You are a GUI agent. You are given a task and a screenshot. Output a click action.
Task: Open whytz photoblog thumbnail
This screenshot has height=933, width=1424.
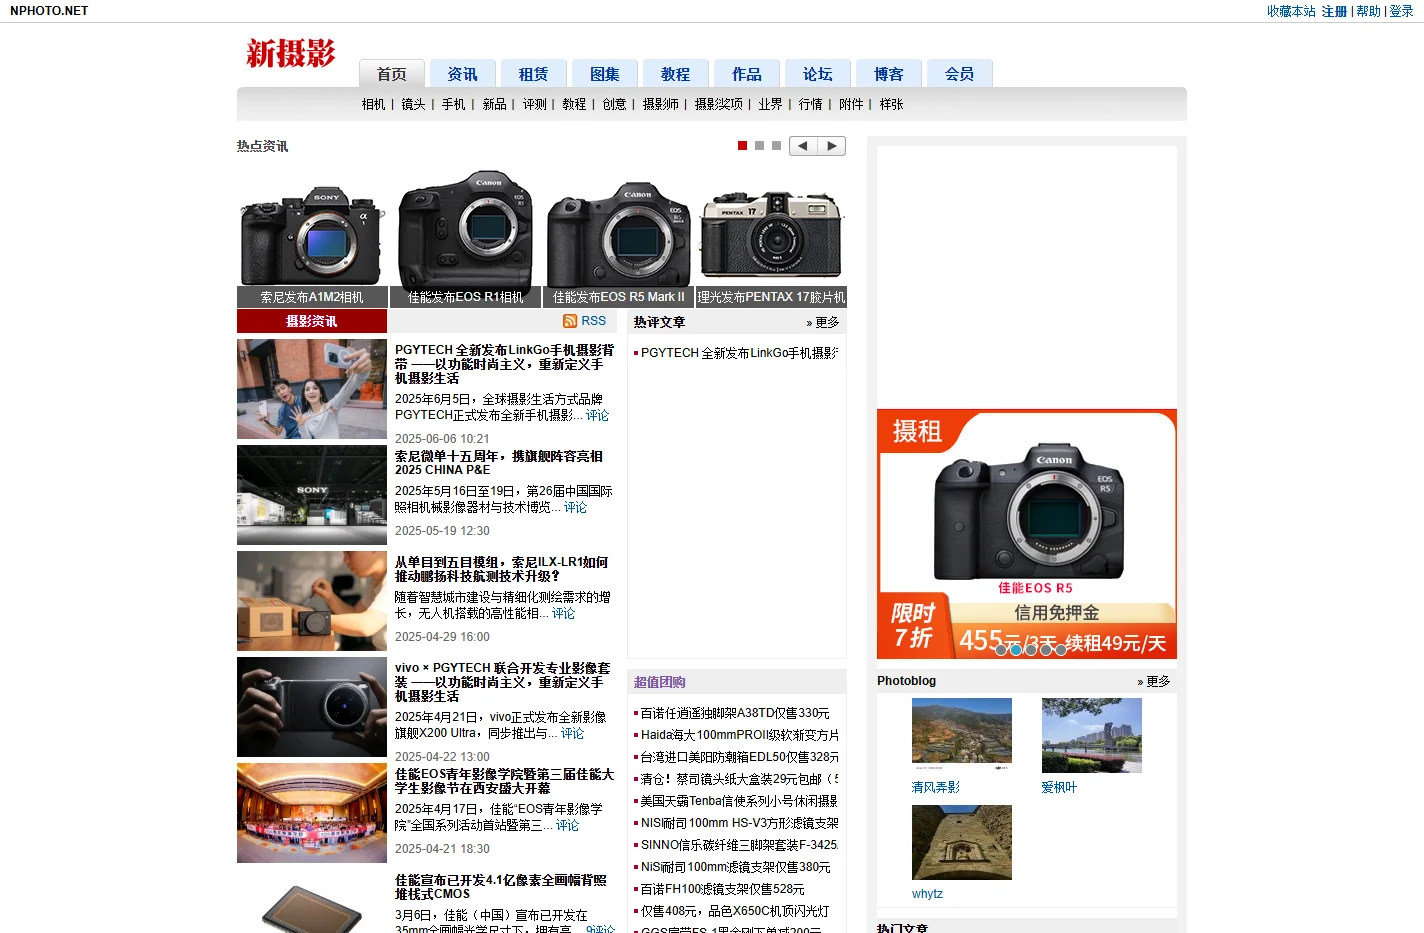962,843
